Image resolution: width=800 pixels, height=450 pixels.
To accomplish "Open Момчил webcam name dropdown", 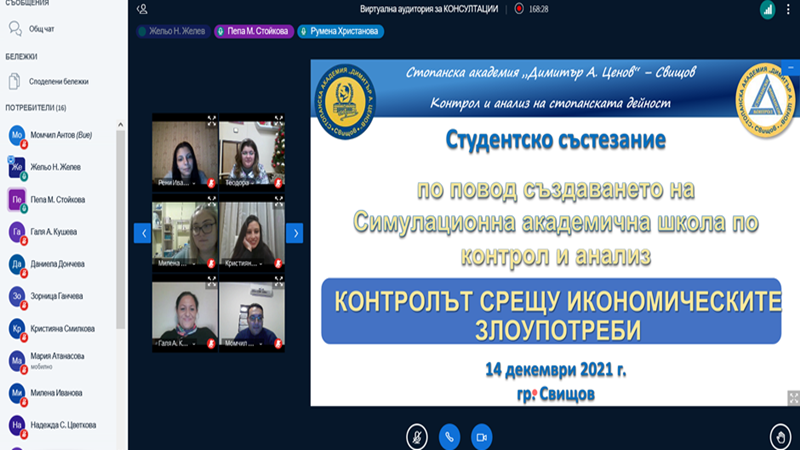I will [243, 343].
